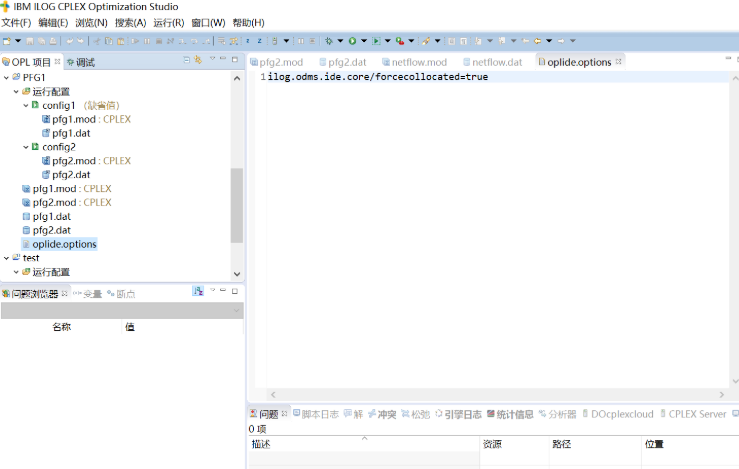The height and width of the screenshot is (469, 739).
Task: Click the Paste clipboard toolbar icon
Action: click(121, 41)
